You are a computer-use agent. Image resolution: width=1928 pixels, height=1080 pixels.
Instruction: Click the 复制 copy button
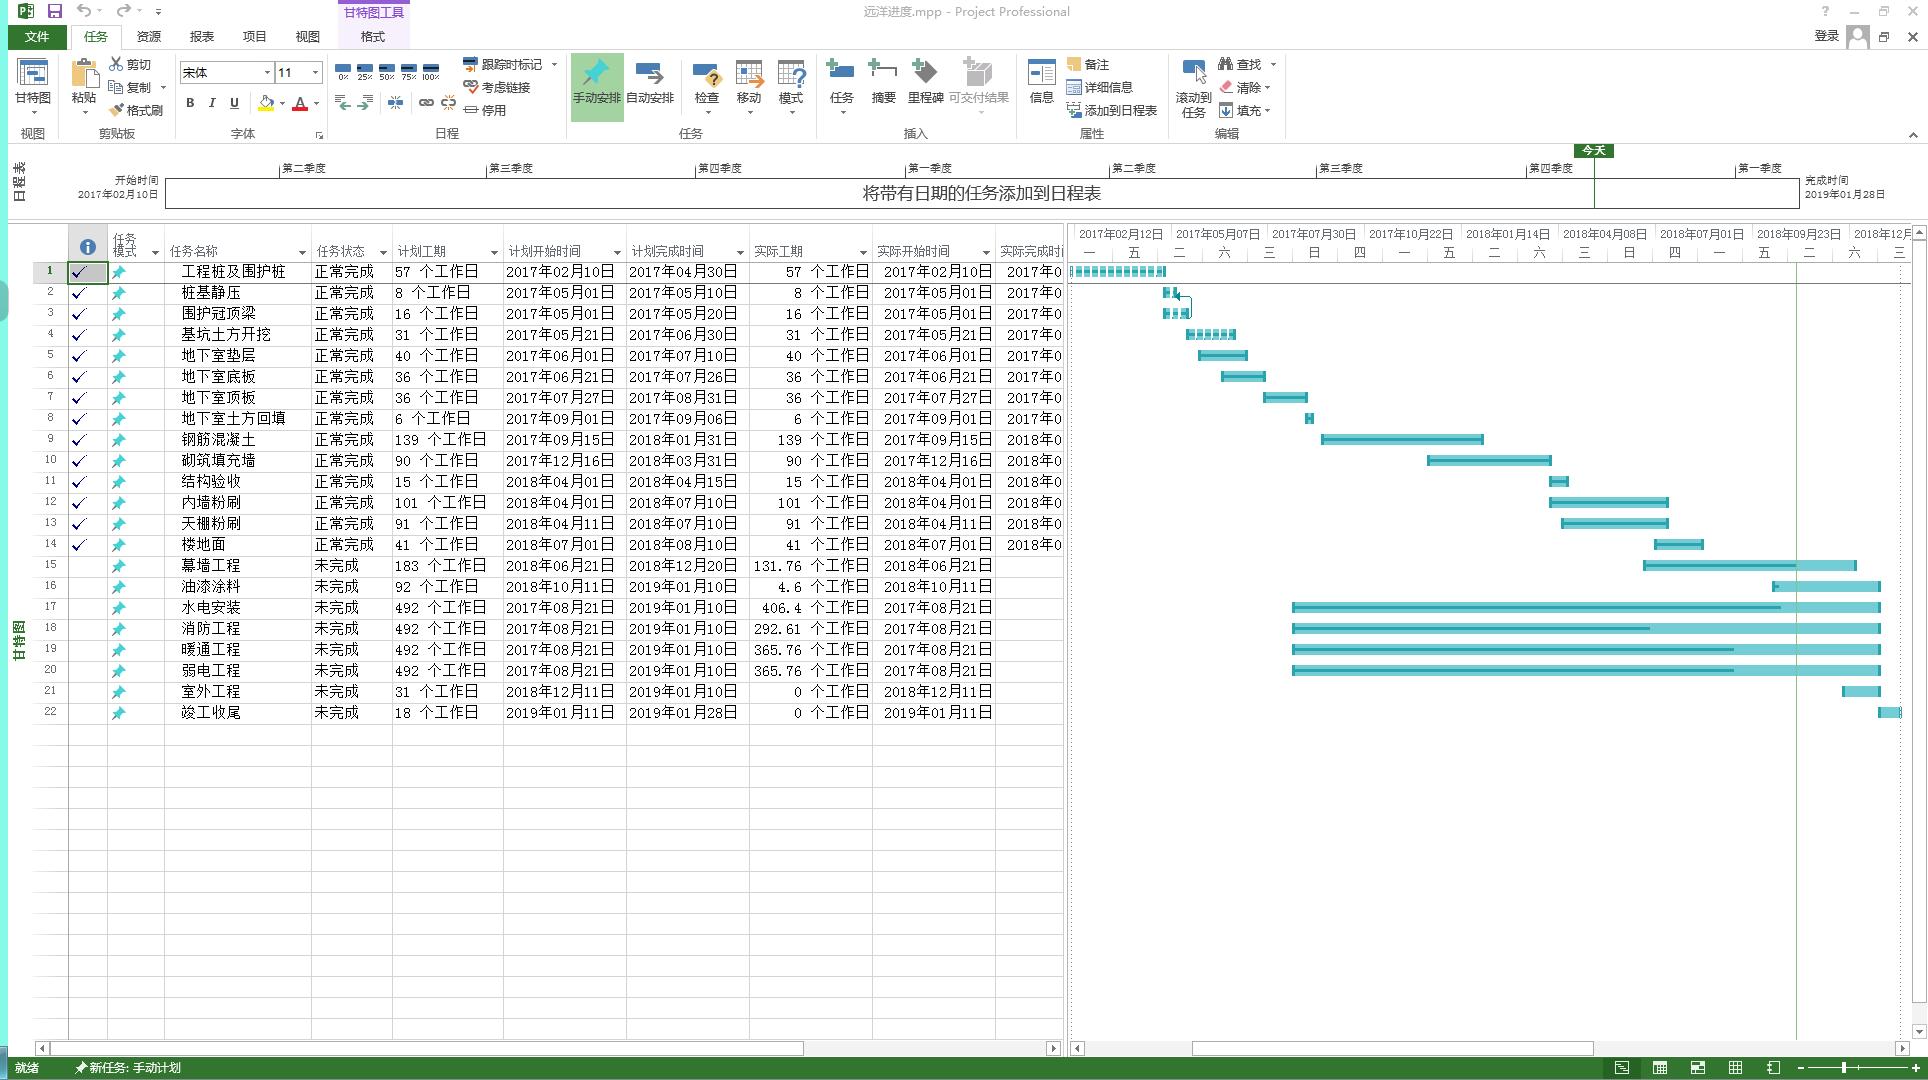(x=131, y=87)
